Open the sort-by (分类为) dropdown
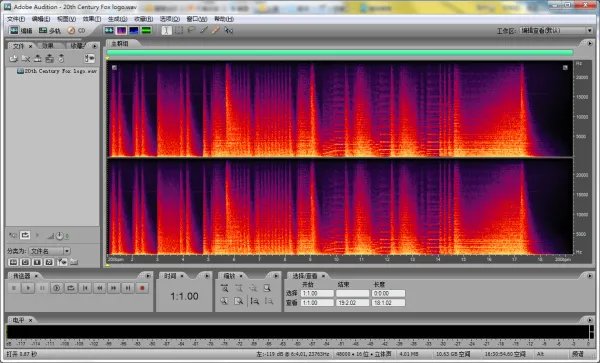 (x=50, y=251)
